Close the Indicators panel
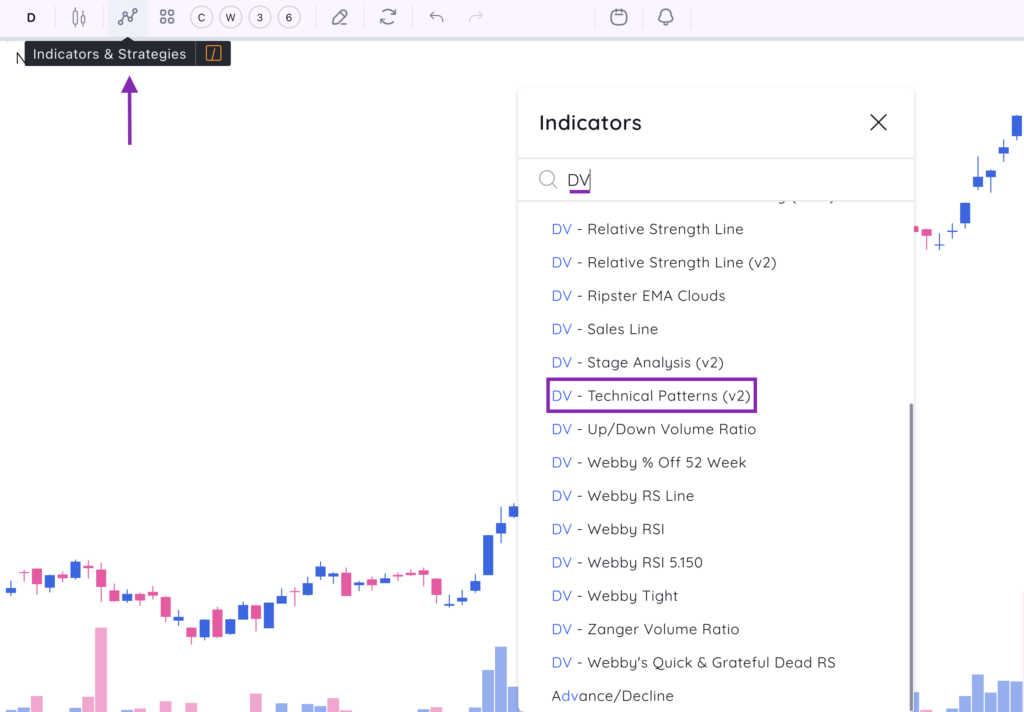The width and height of the screenshot is (1024, 712). 878,122
